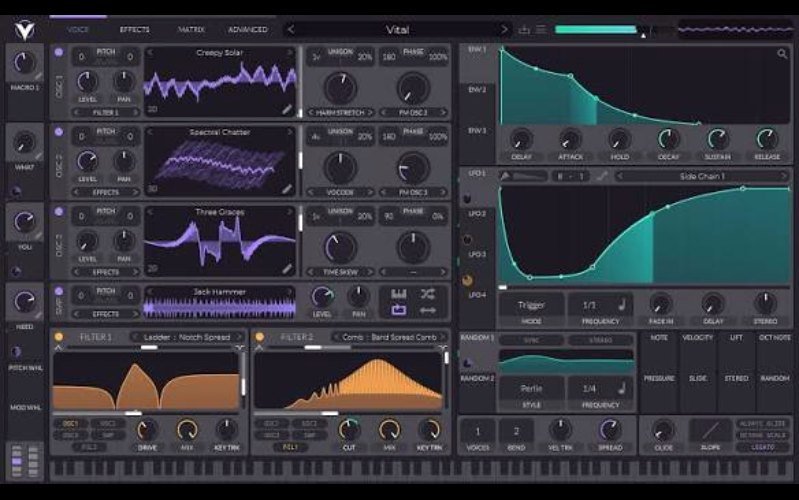Disable Filter 2 with its power button

click(260, 337)
